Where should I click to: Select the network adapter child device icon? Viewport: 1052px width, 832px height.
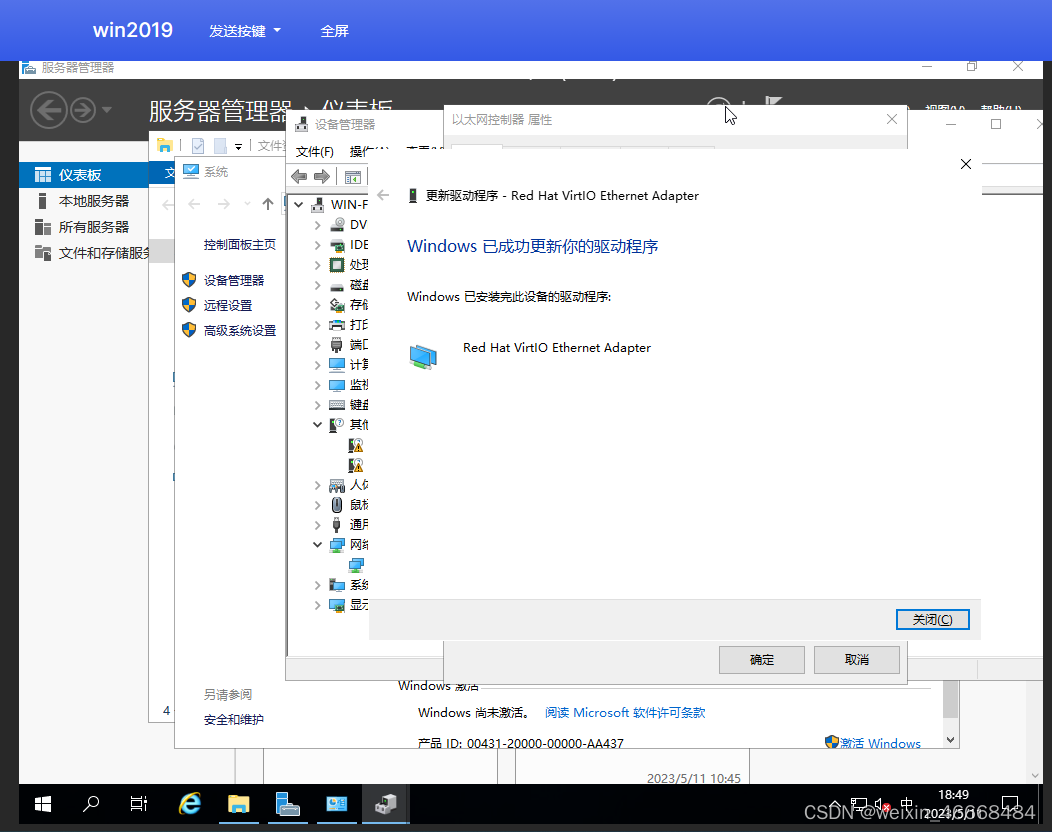point(356,564)
